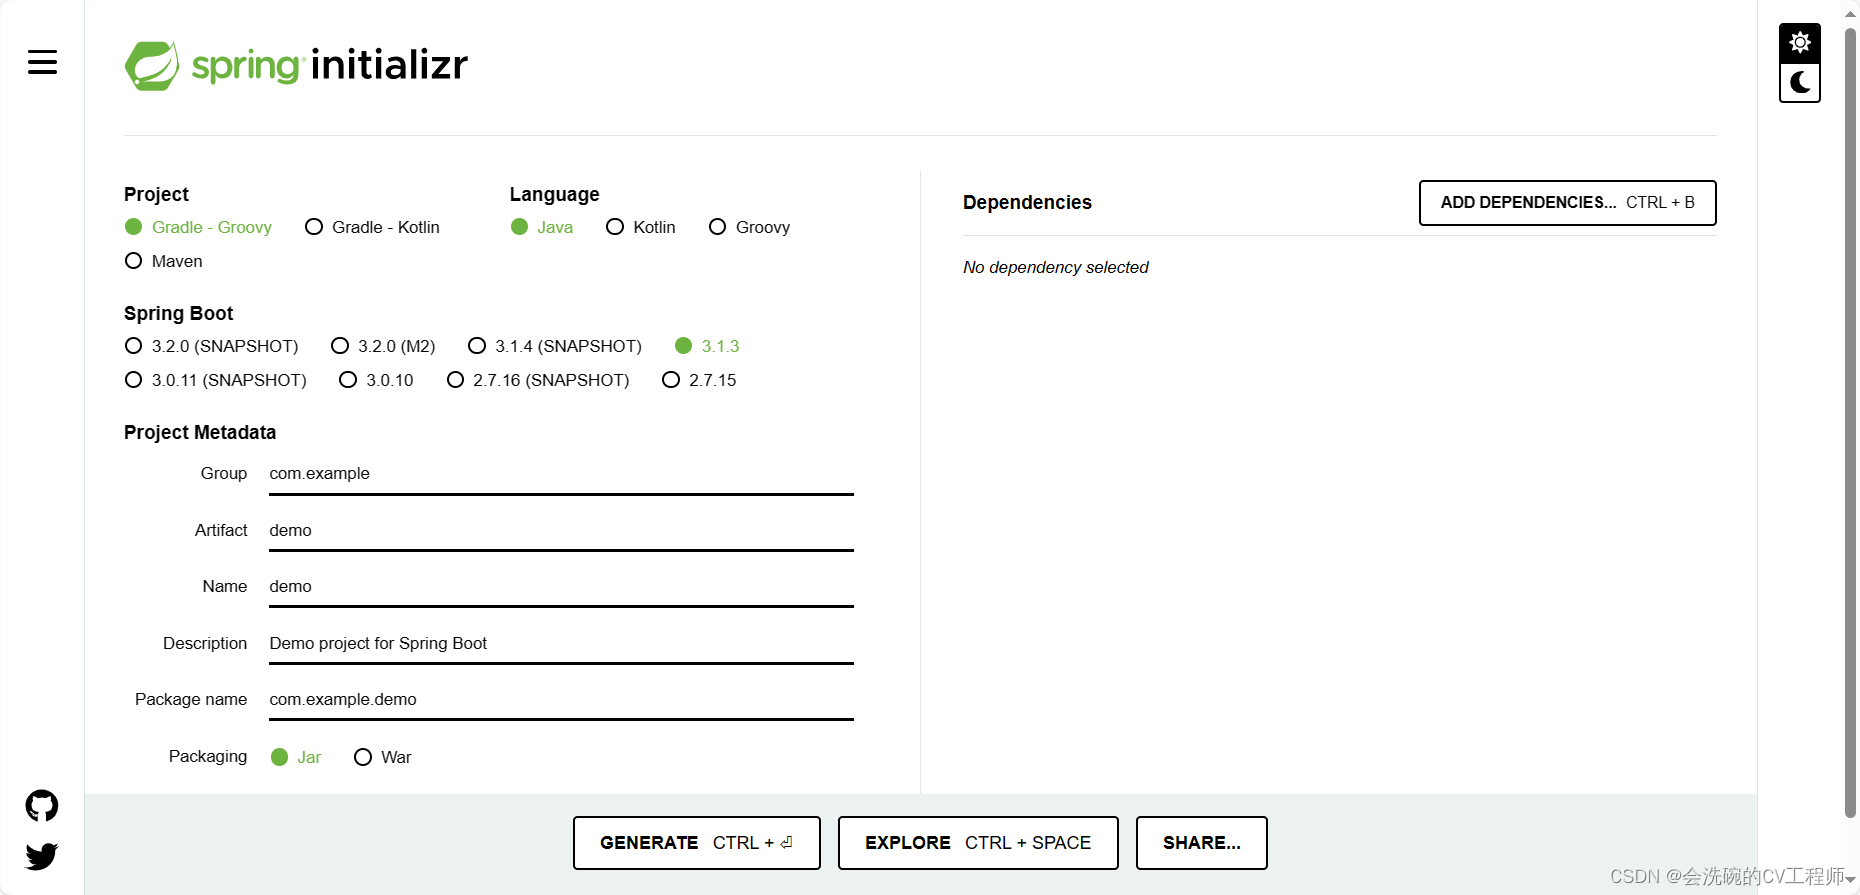Click the Packaging label

208,756
